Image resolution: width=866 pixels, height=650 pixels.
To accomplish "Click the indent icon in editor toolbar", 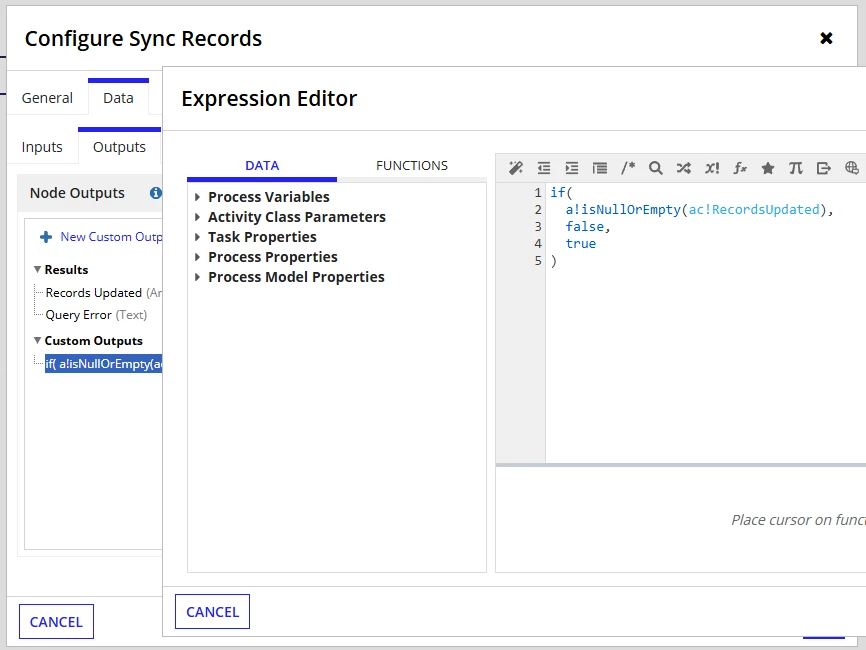I will tap(572, 168).
